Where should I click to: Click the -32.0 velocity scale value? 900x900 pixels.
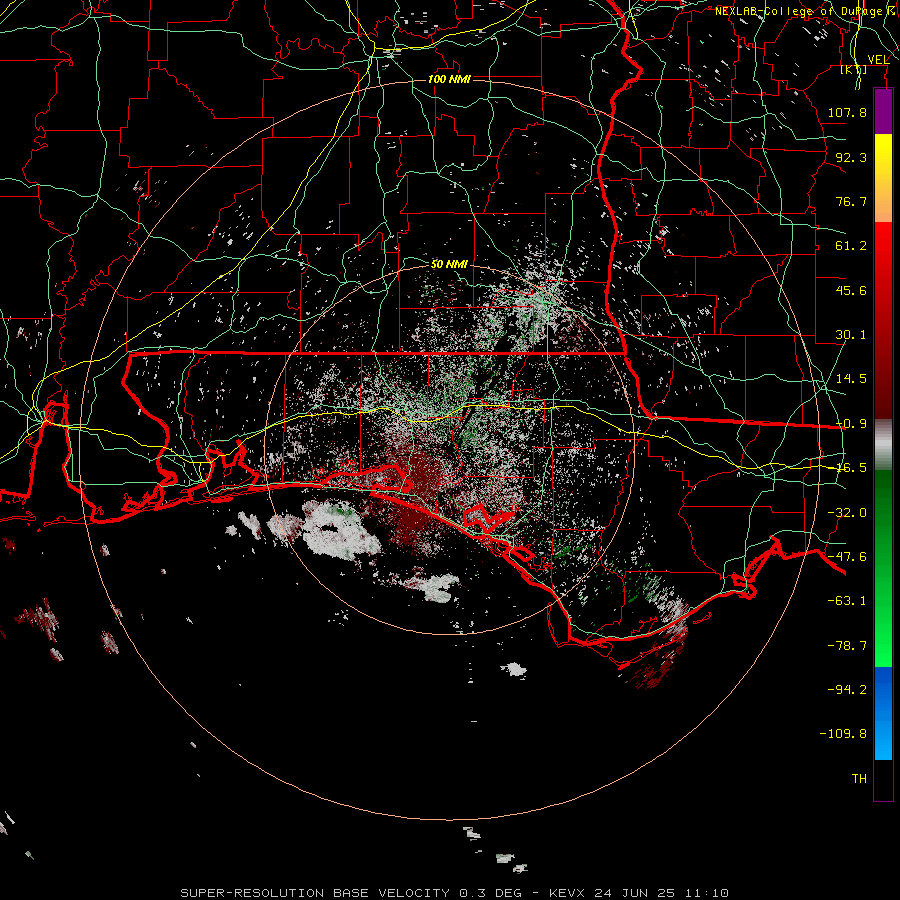click(x=847, y=513)
